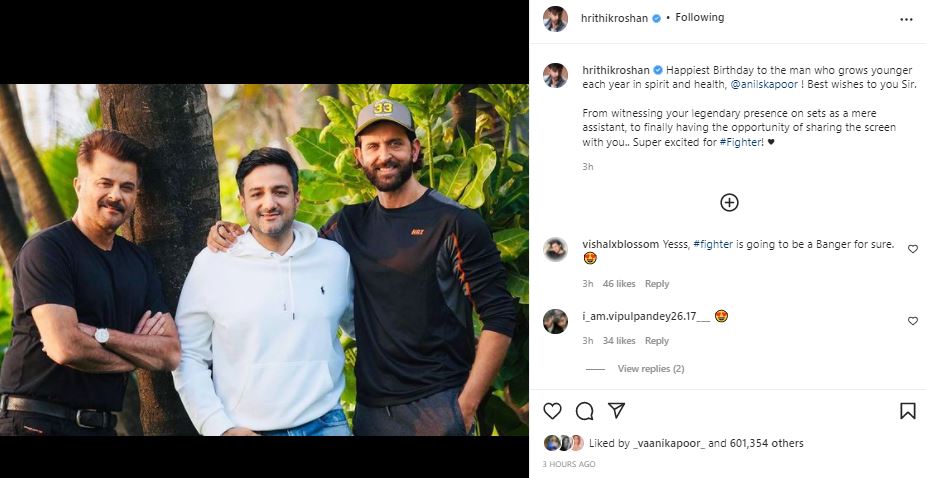Viewport: 926px width, 478px height.
Task: Load more comments with the plus circle
Action: 729,203
